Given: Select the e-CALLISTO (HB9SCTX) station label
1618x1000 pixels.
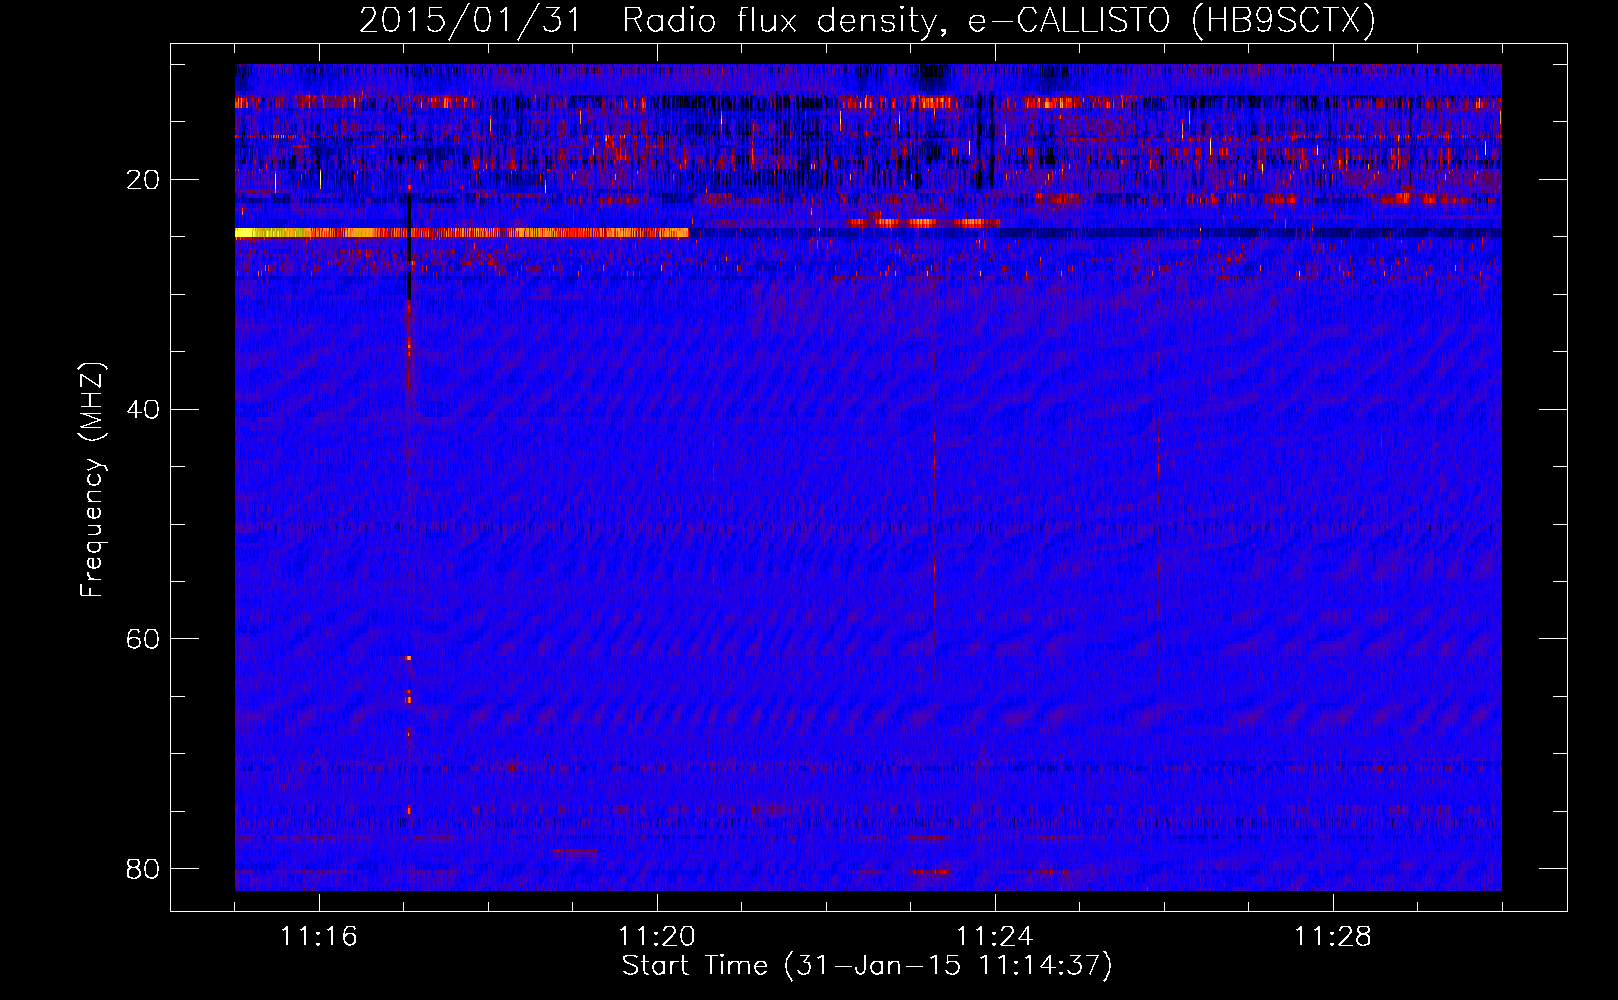Looking at the screenshot, I should tap(1172, 20).
